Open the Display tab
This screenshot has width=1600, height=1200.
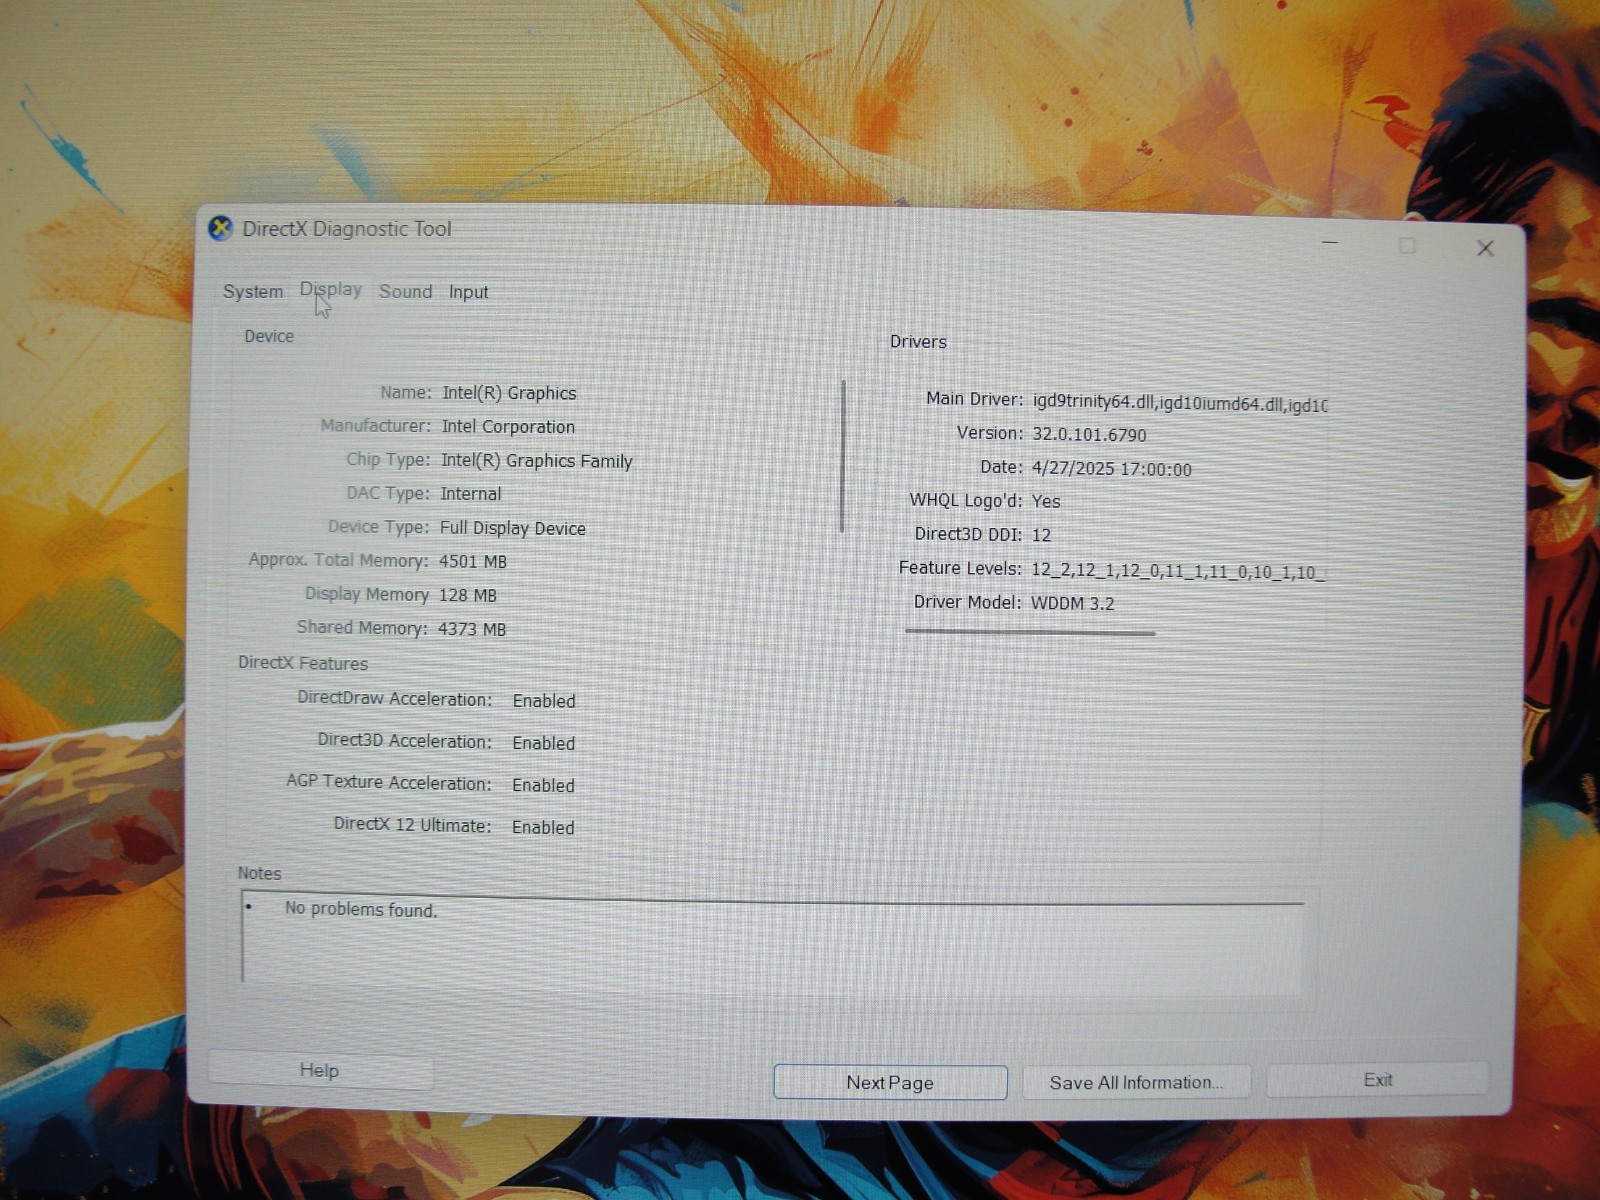(331, 289)
